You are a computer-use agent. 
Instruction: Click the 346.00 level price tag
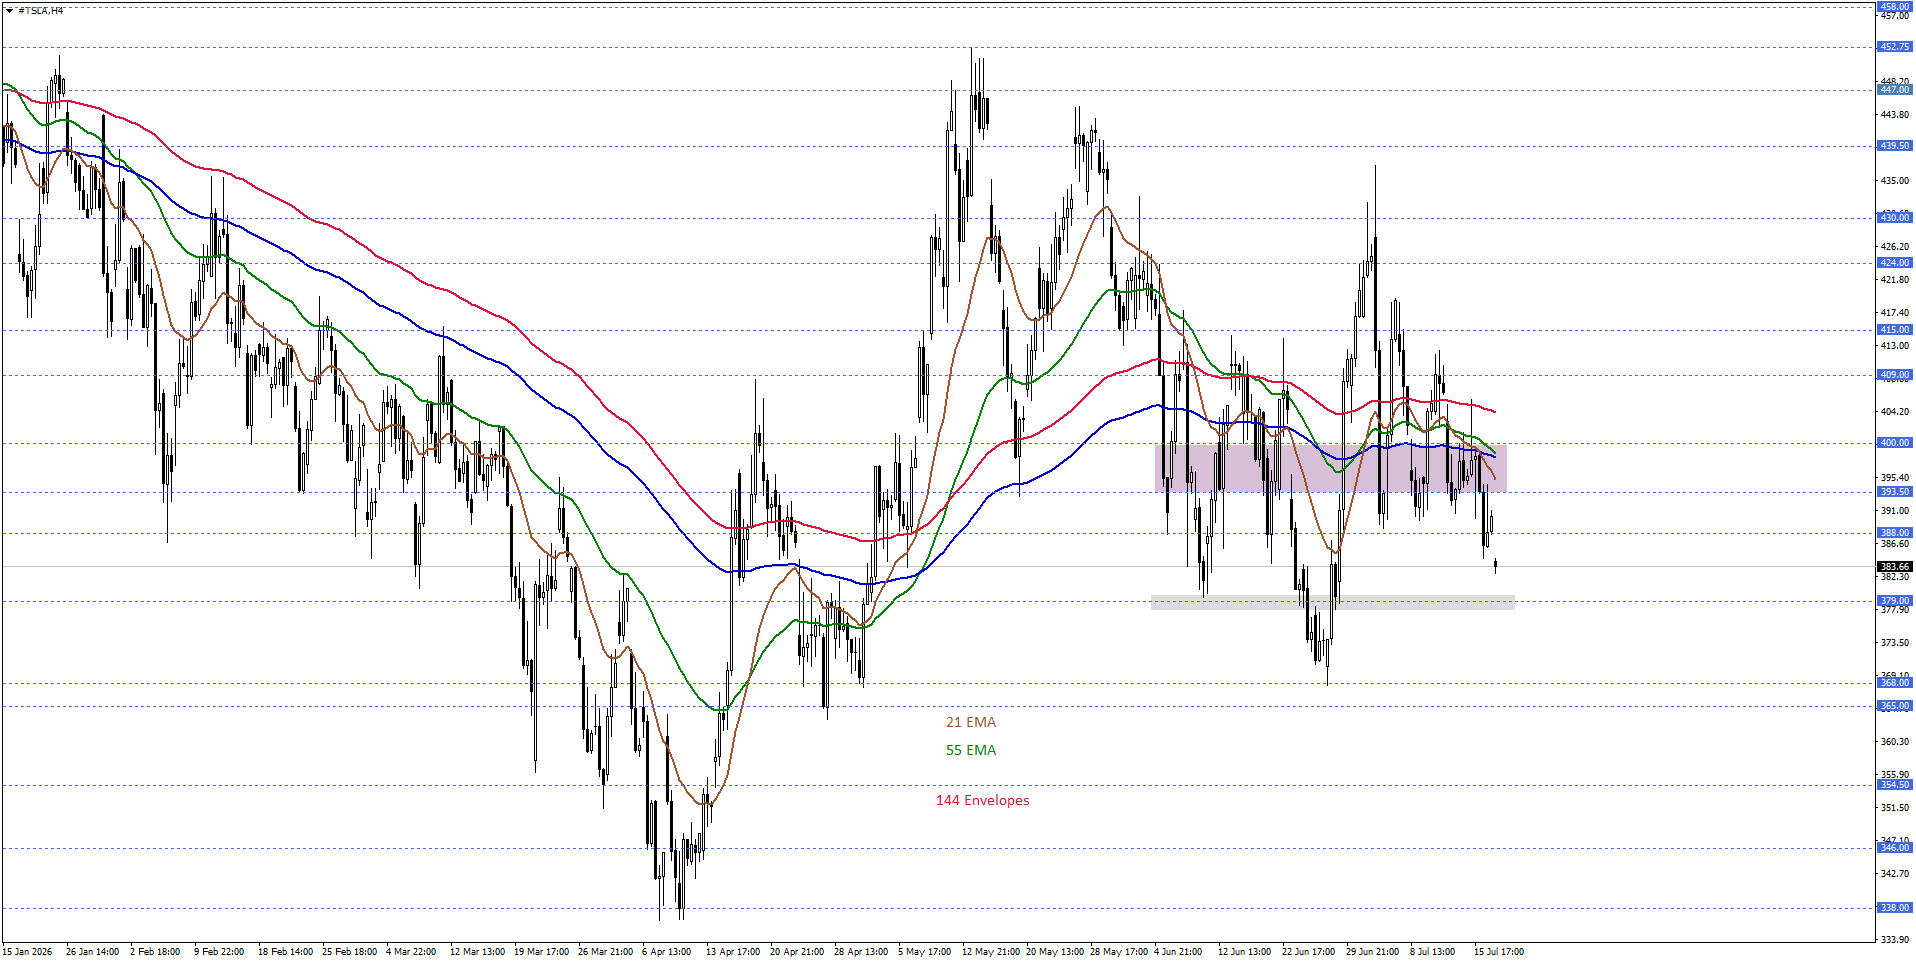tap(1895, 848)
